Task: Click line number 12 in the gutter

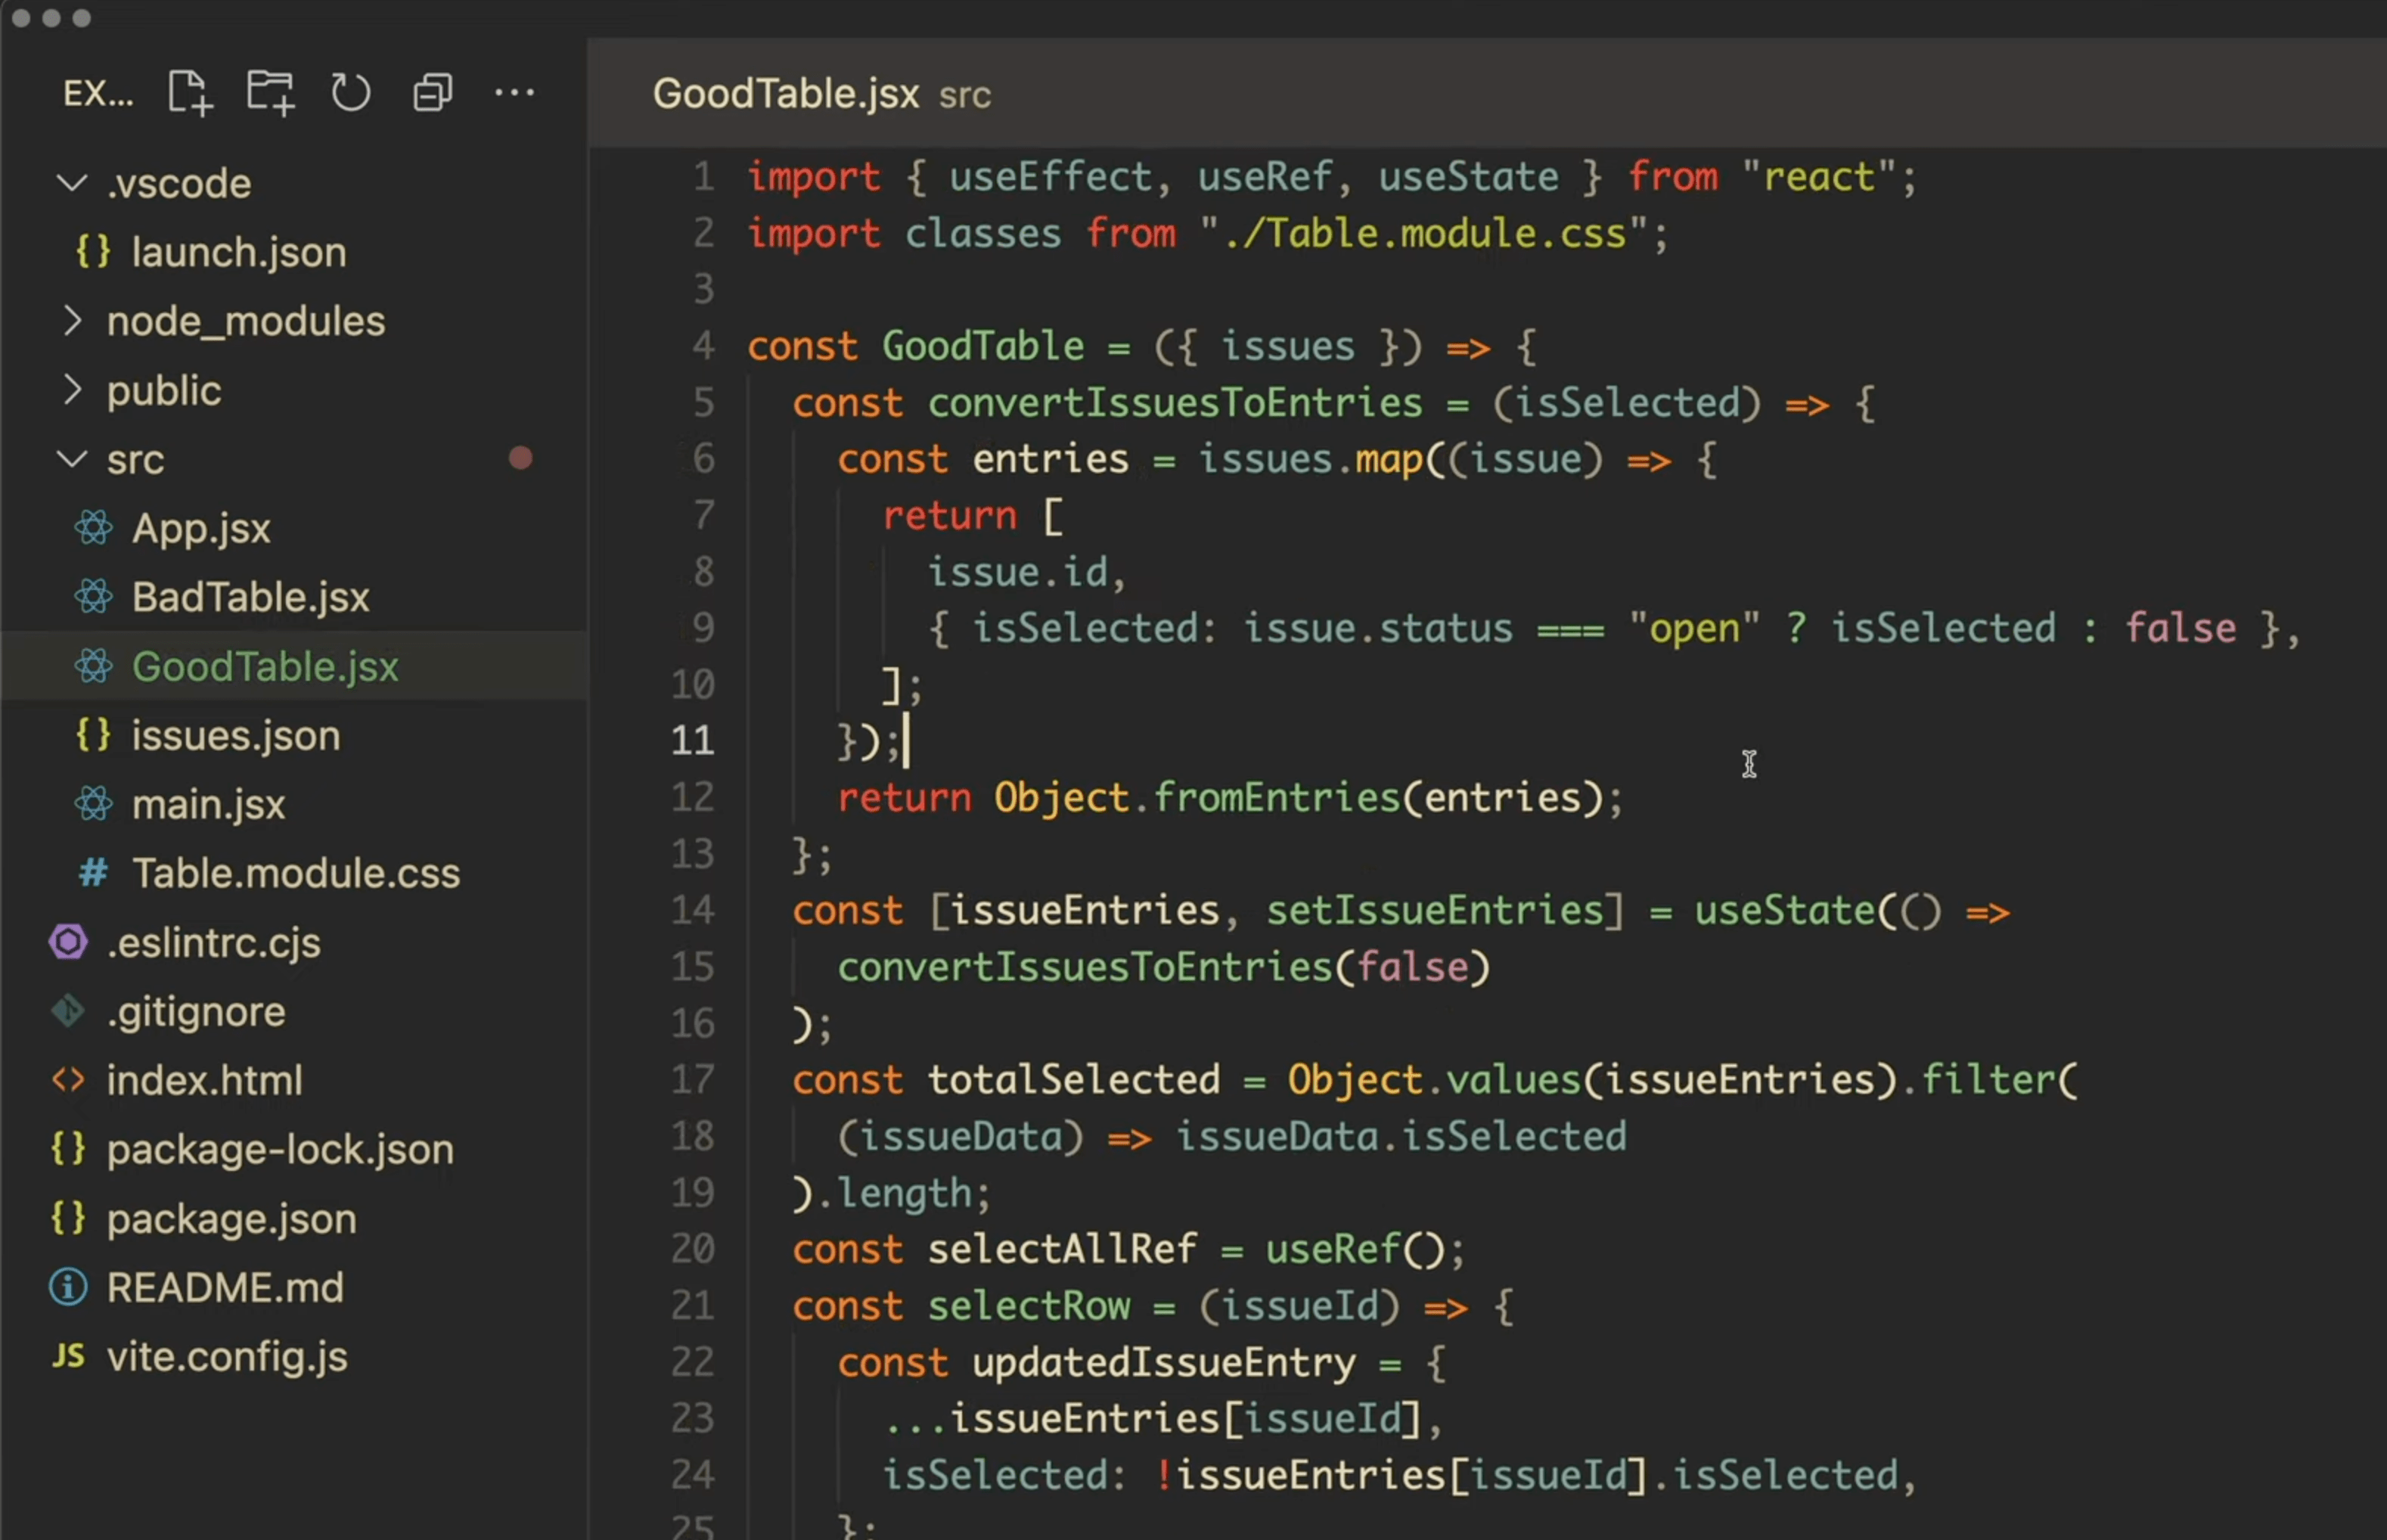Action: [x=692, y=797]
